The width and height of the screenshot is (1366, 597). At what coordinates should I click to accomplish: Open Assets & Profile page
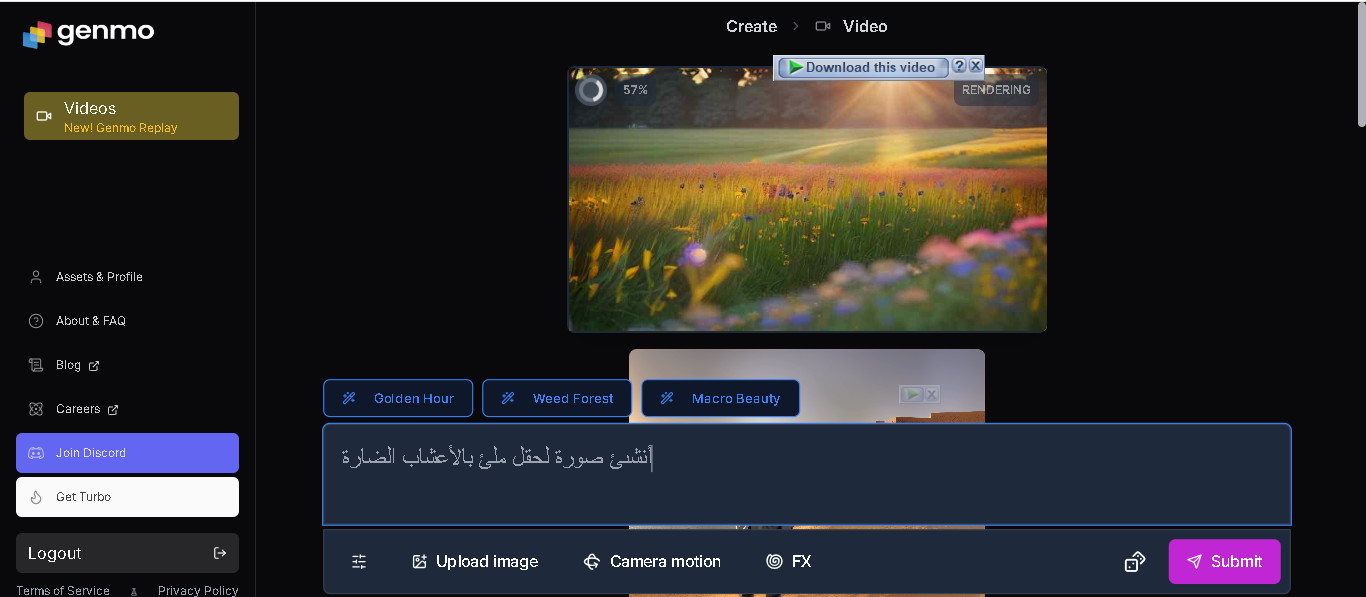[x=99, y=277]
